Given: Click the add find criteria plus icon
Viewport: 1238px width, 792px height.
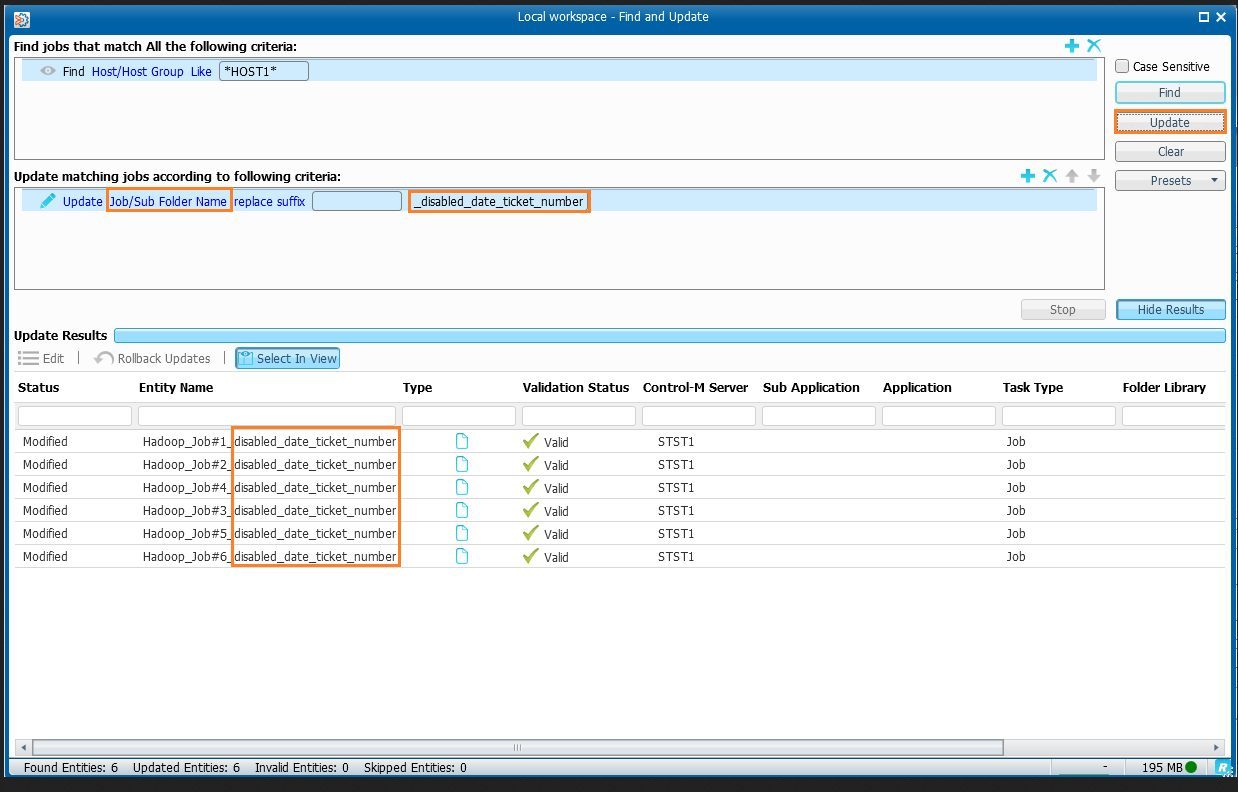Looking at the screenshot, I should pyautogui.click(x=1072, y=46).
